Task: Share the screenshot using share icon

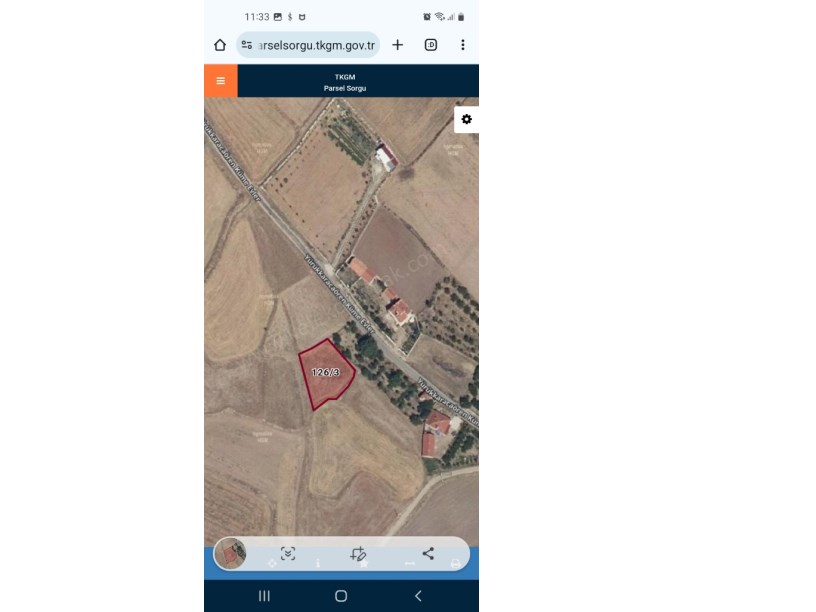Action: (x=428, y=553)
